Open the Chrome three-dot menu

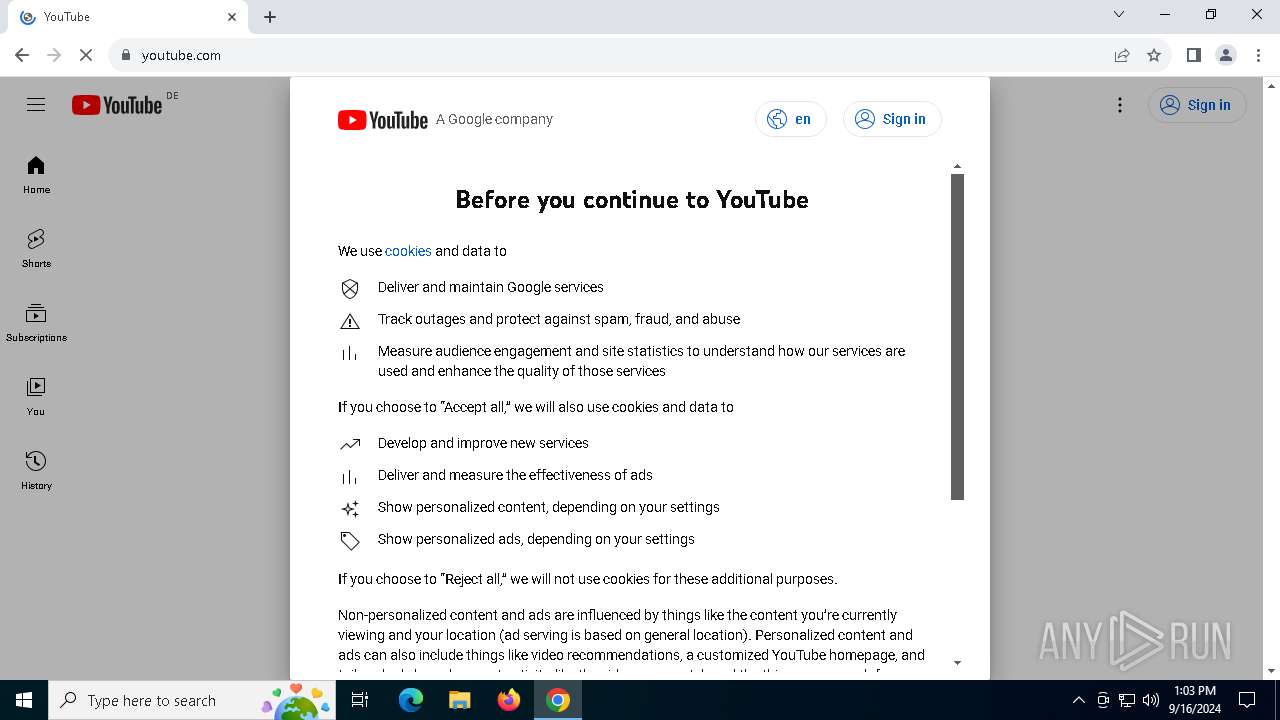1258,55
